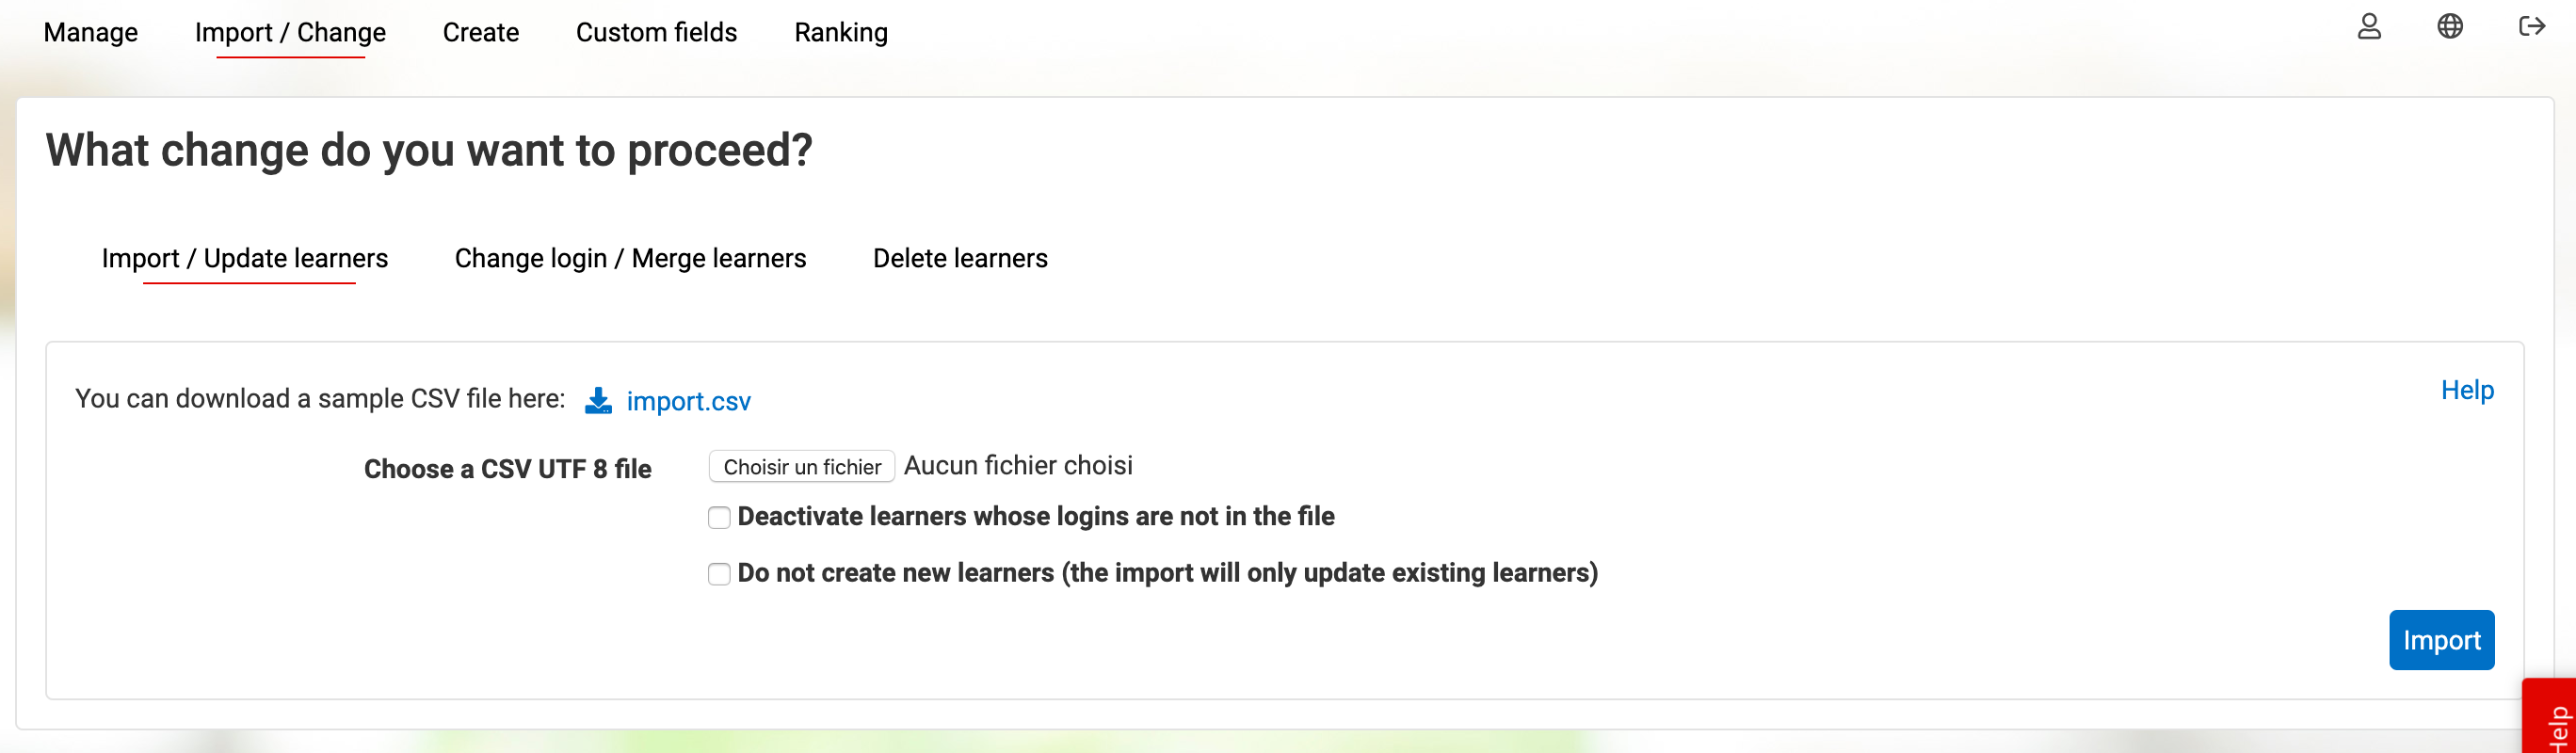Download the import.csv sample file
This screenshot has width=2576, height=753.
click(x=689, y=402)
